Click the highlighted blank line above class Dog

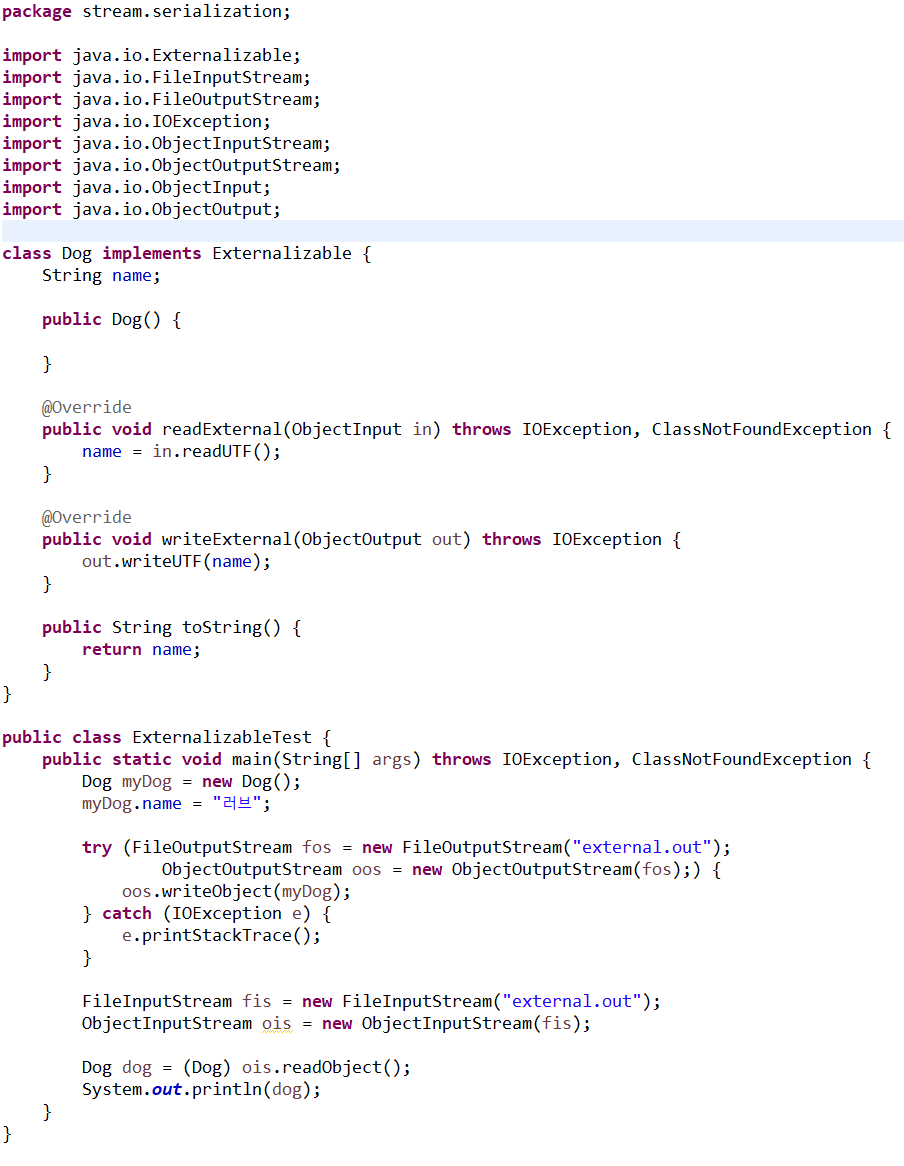(453, 231)
